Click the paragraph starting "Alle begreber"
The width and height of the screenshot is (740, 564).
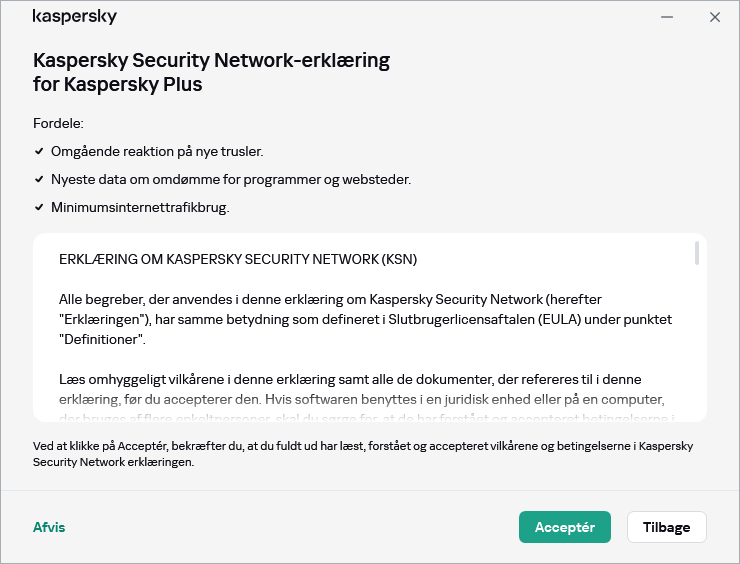[x=365, y=319]
